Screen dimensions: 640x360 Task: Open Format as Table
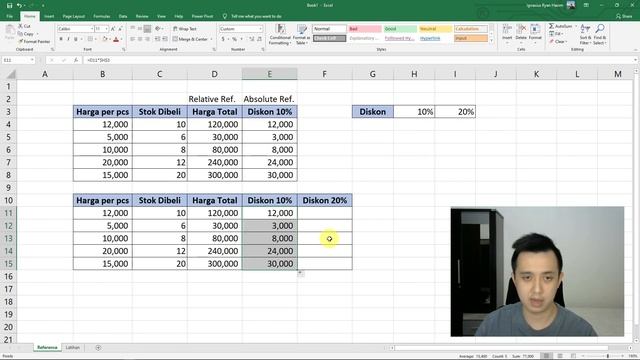(x=302, y=34)
